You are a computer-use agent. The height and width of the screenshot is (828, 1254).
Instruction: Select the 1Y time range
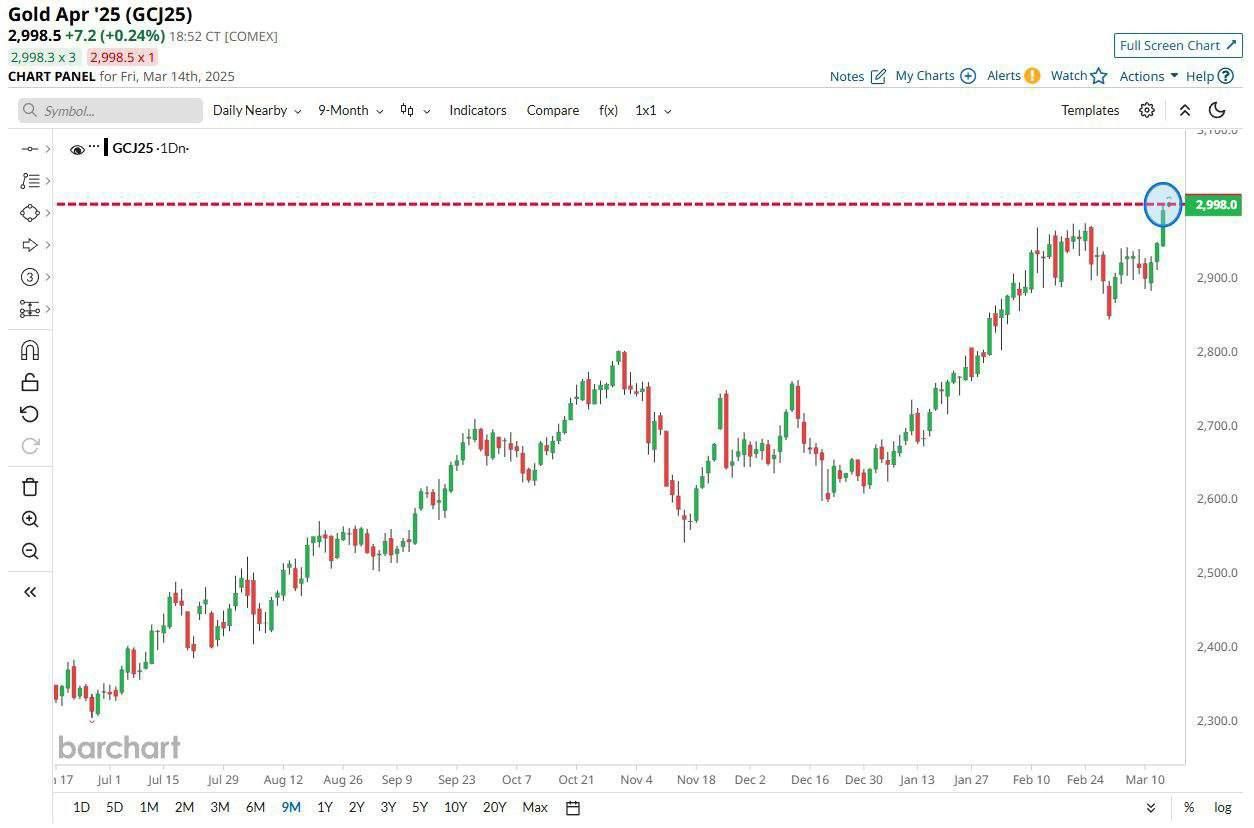(x=324, y=807)
